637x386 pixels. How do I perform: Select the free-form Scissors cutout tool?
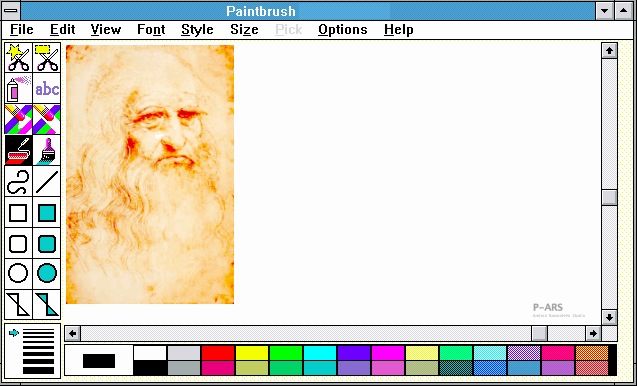18,58
